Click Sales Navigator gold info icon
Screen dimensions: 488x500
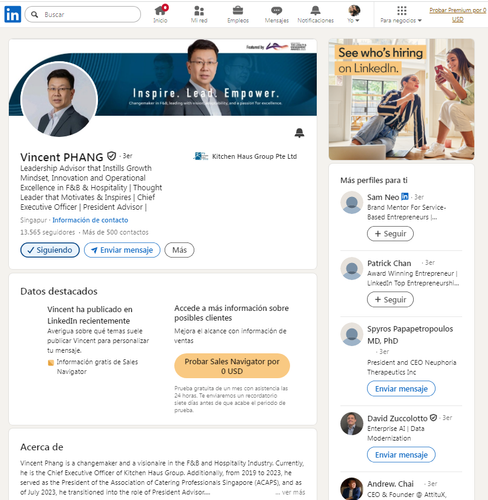[x=51, y=363]
